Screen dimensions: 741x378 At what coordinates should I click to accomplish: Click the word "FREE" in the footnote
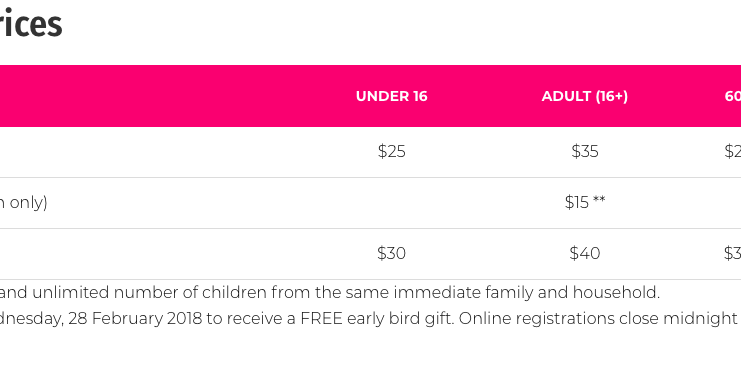[x=321, y=318]
